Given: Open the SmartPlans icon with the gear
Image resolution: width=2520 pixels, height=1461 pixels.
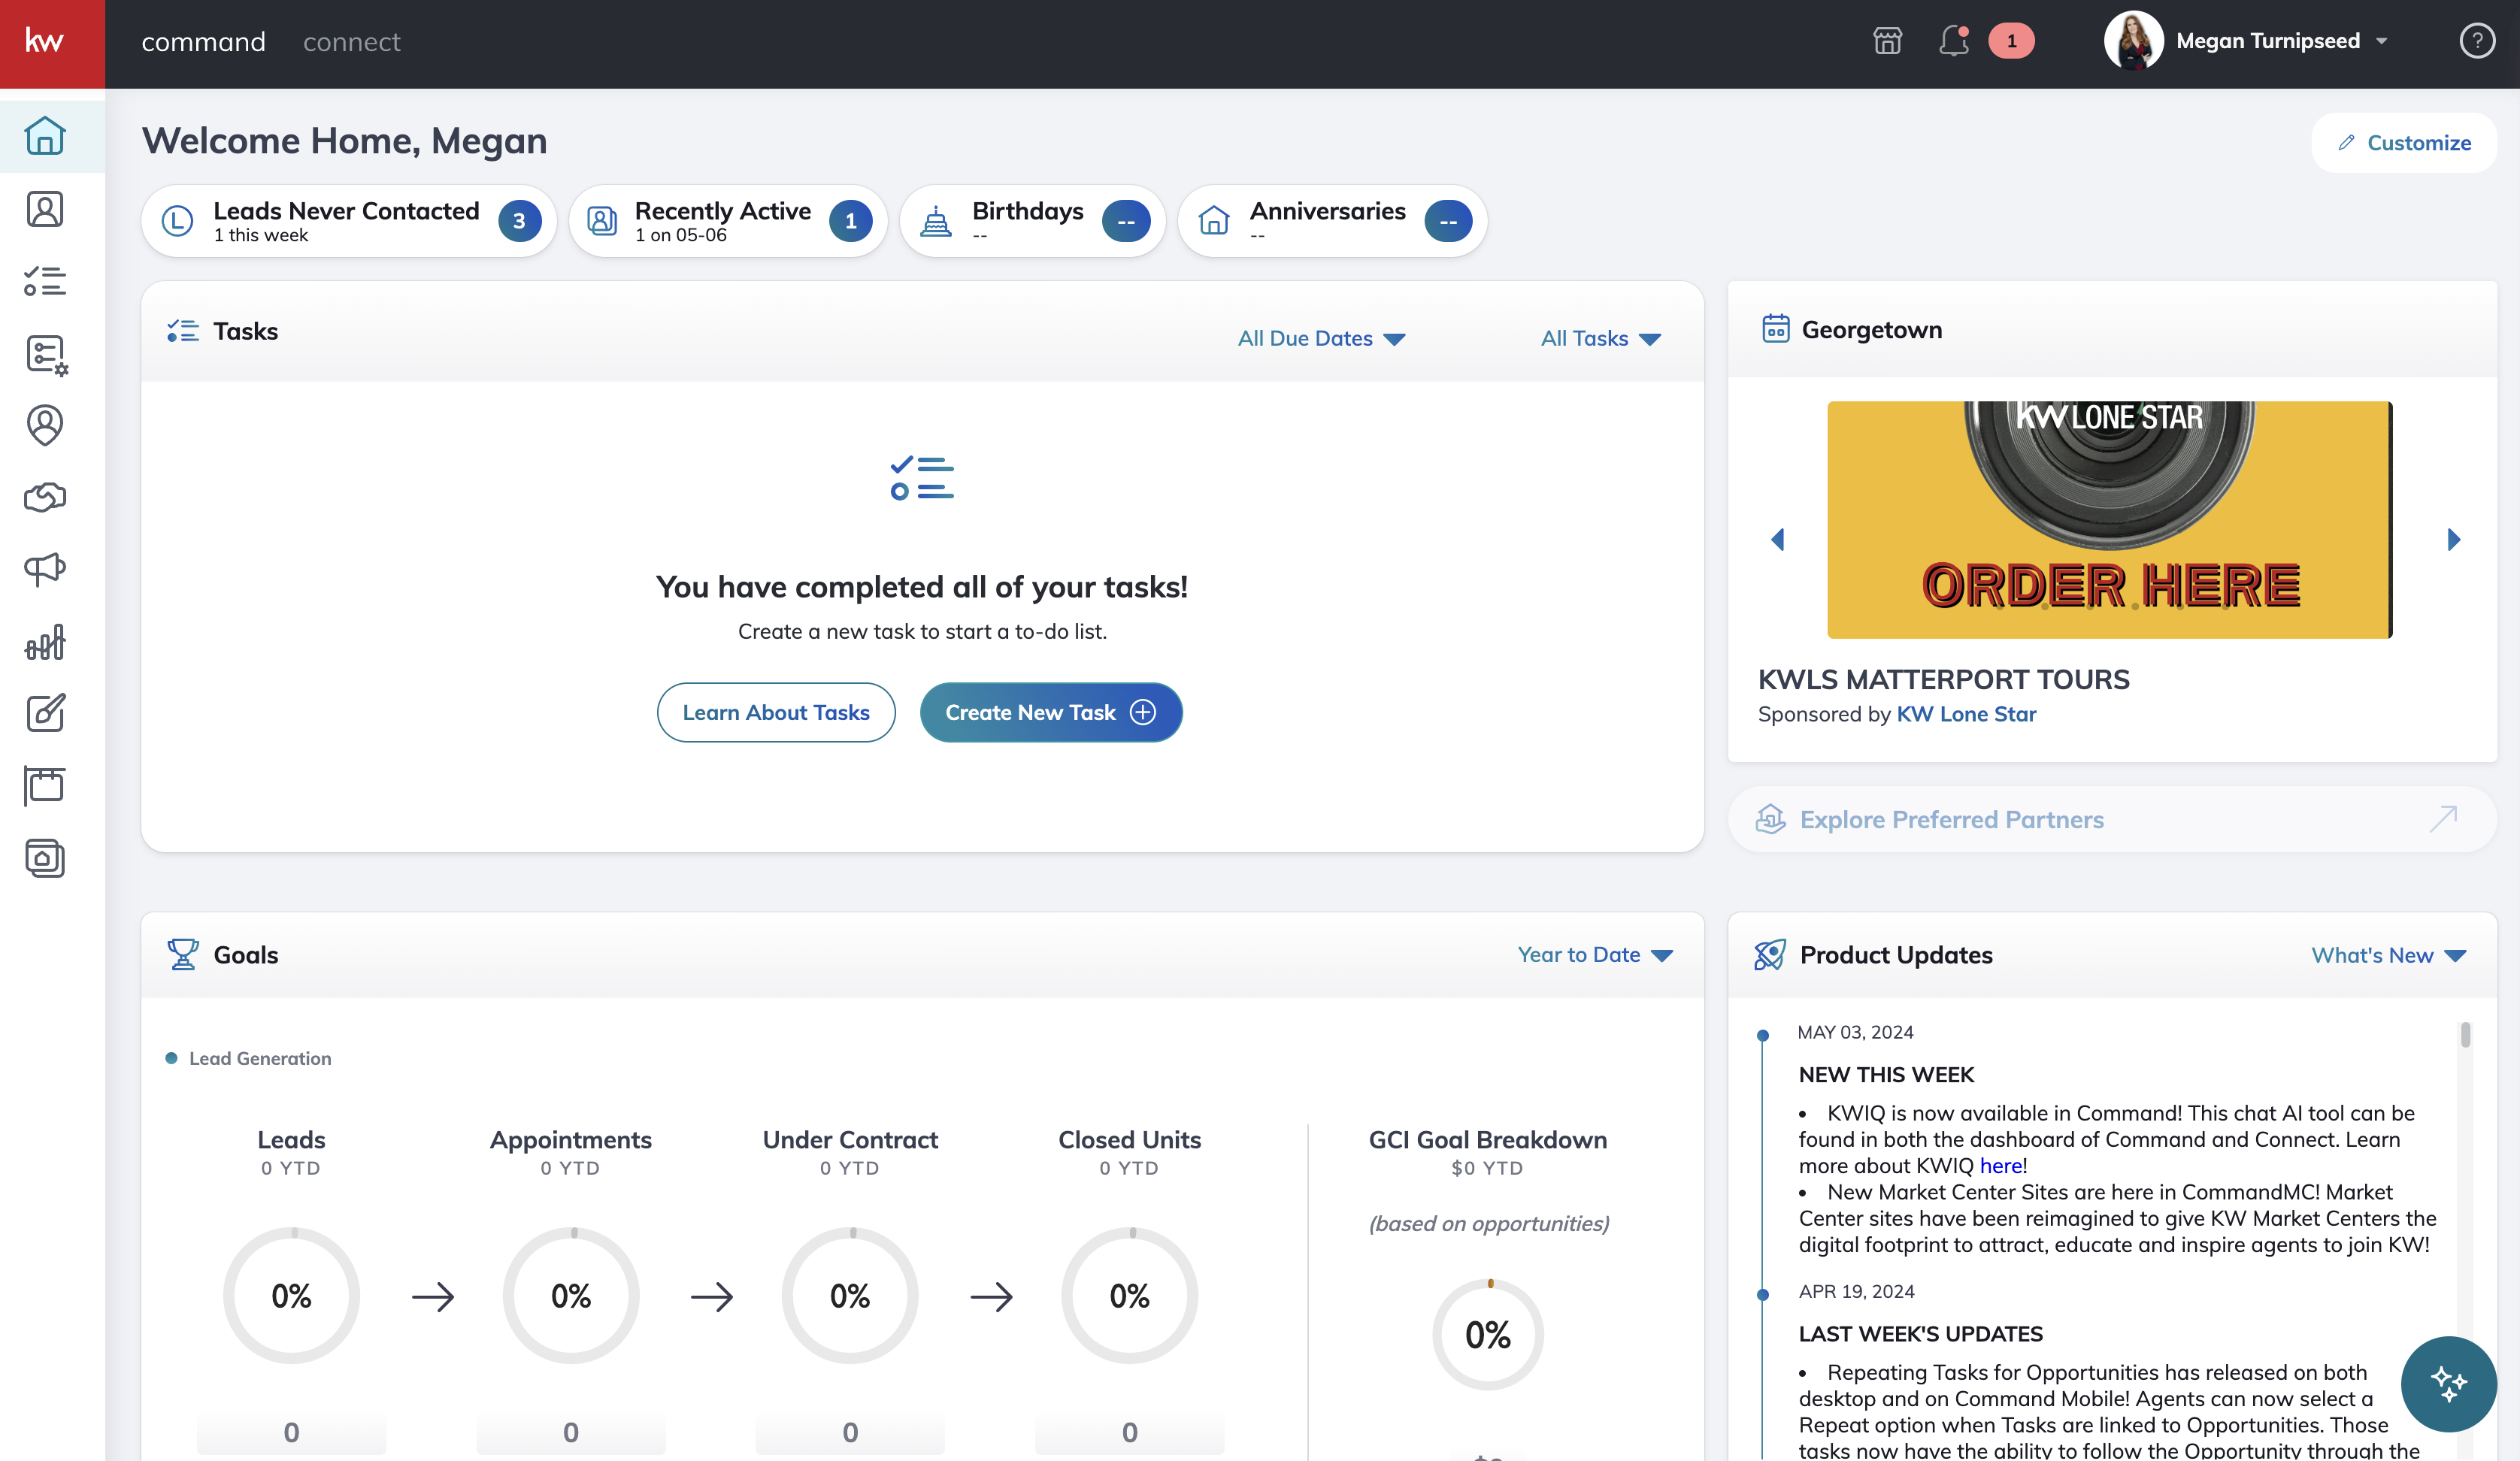Looking at the screenshot, I should [x=46, y=354].
